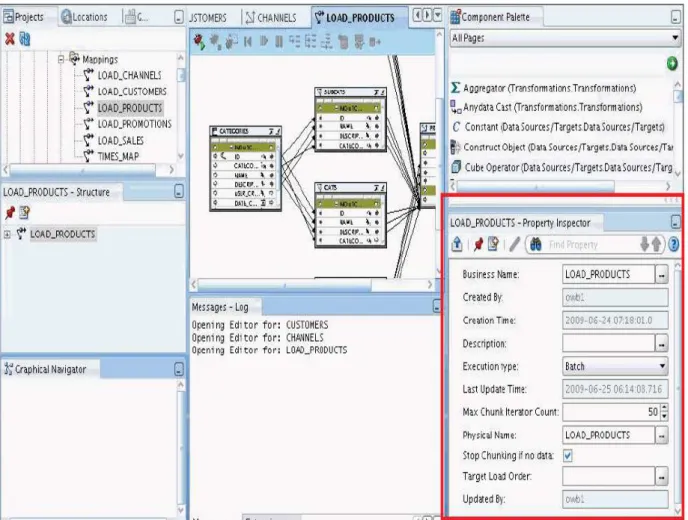Image resolution: width=688 pixels, height=520 pixels.
Task: Click the horizontal scrollbar of the mapping canvas
Action: coord(284,285)
